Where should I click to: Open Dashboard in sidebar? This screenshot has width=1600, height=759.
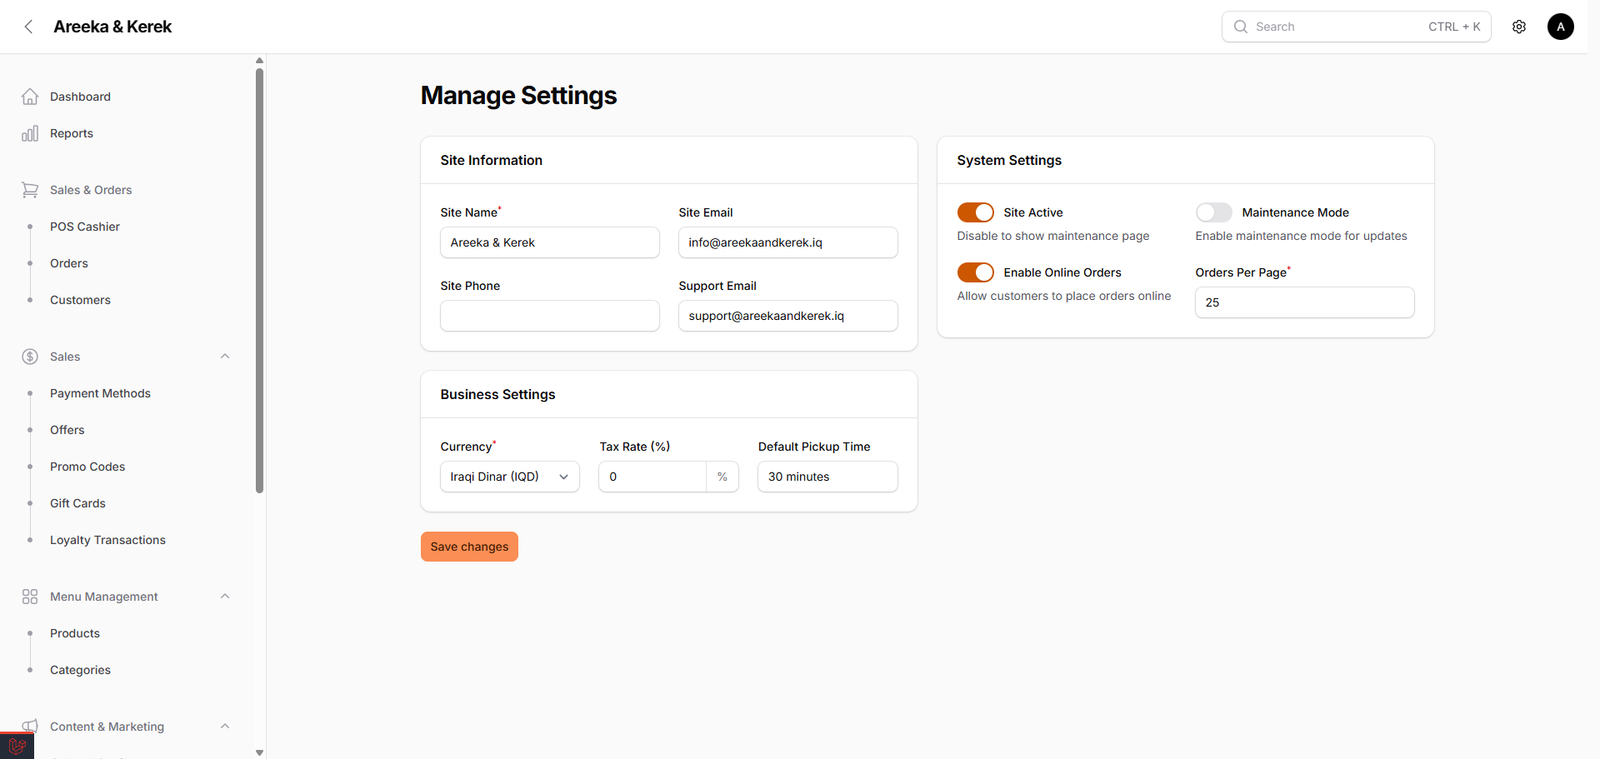tap(80, 97)
